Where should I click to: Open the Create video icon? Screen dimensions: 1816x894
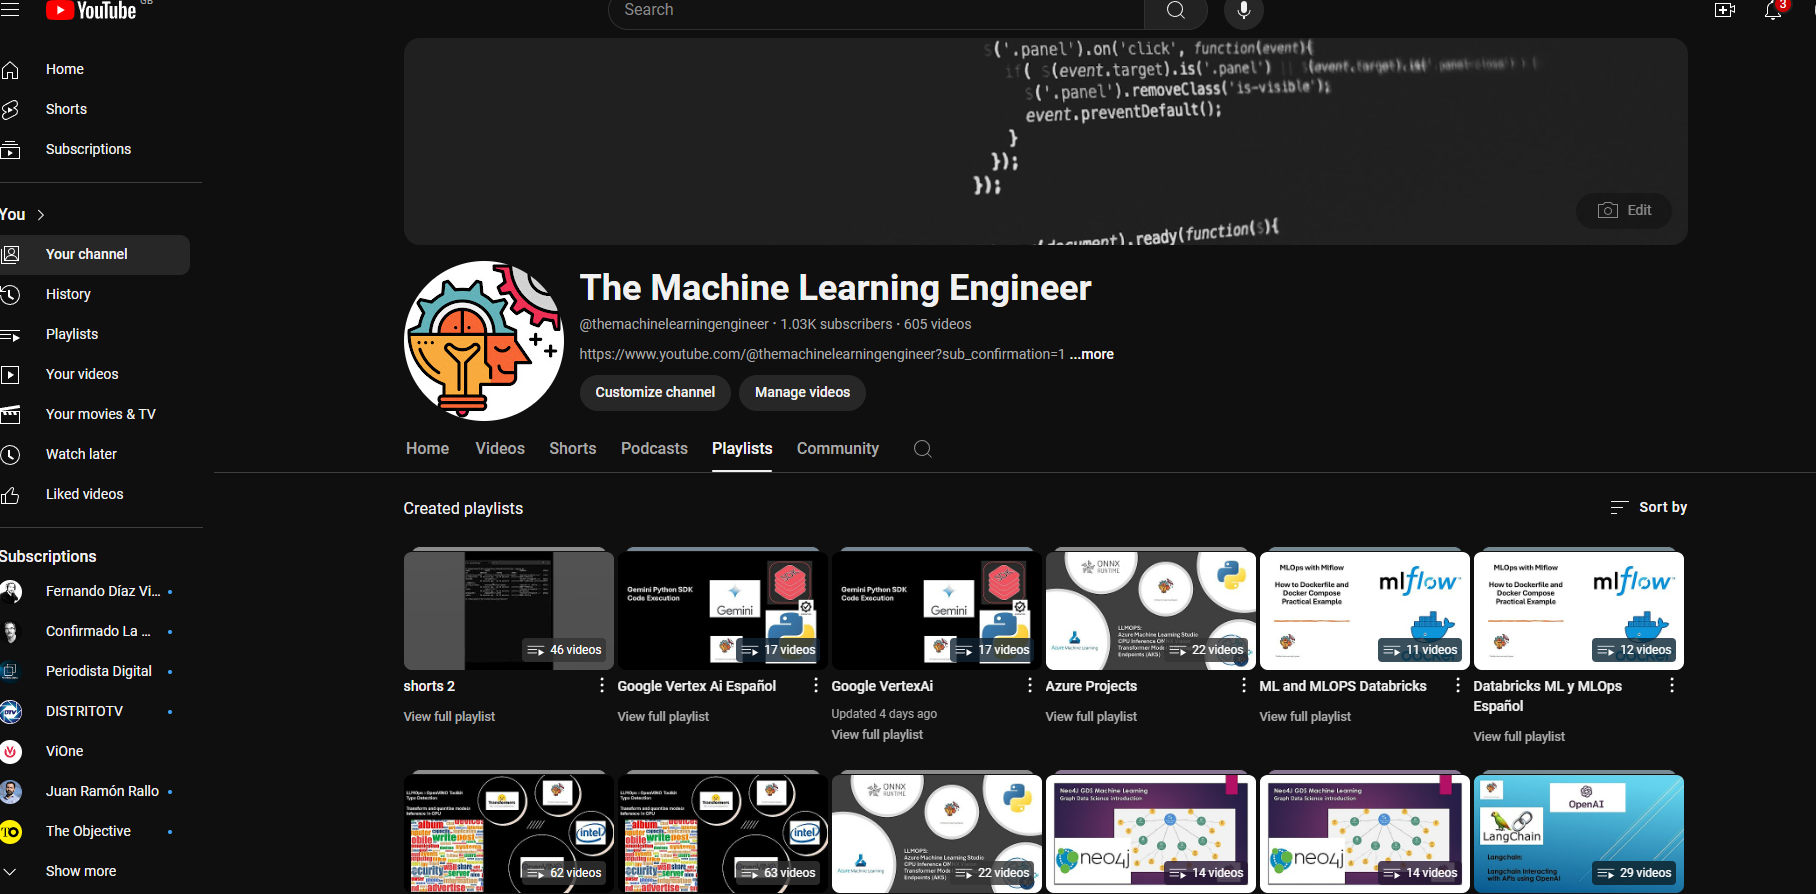(1725, 10)
